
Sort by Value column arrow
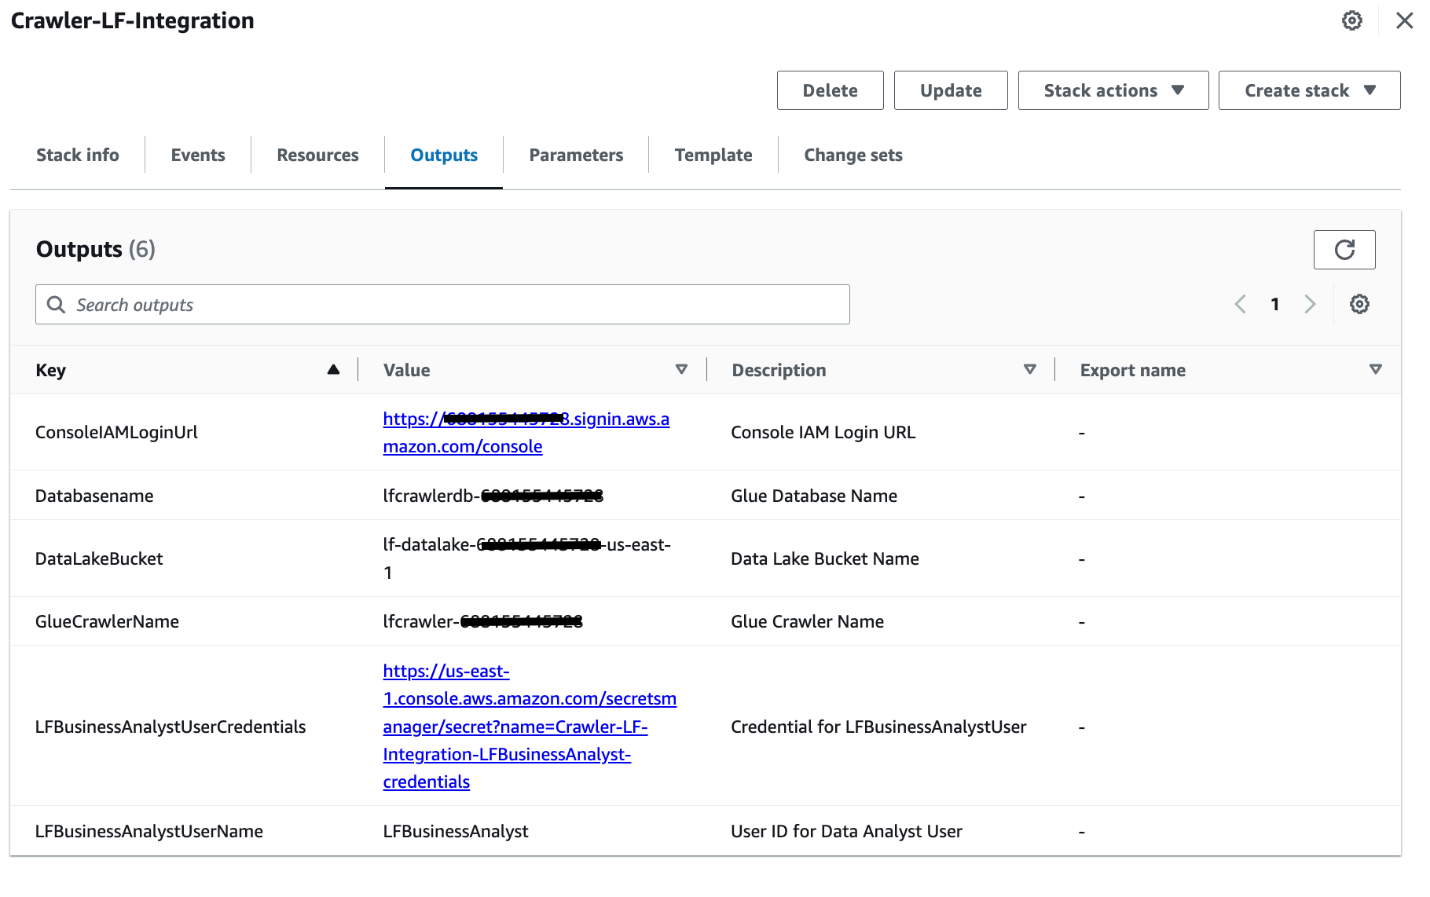681,369
